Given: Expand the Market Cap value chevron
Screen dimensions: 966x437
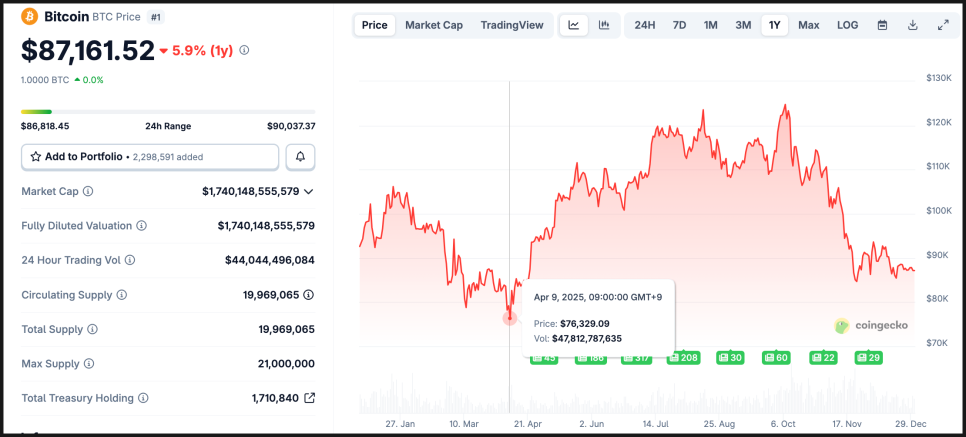Looking at the screenshot, I should point(309,191).
